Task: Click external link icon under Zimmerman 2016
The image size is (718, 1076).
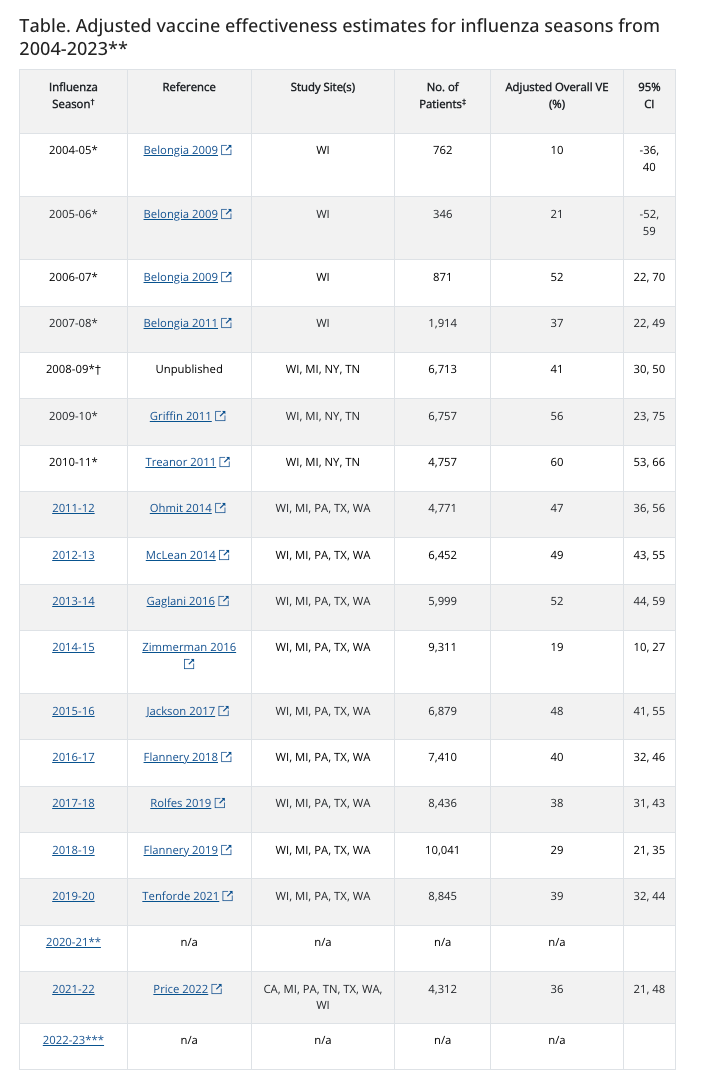Action: [189, 664]
